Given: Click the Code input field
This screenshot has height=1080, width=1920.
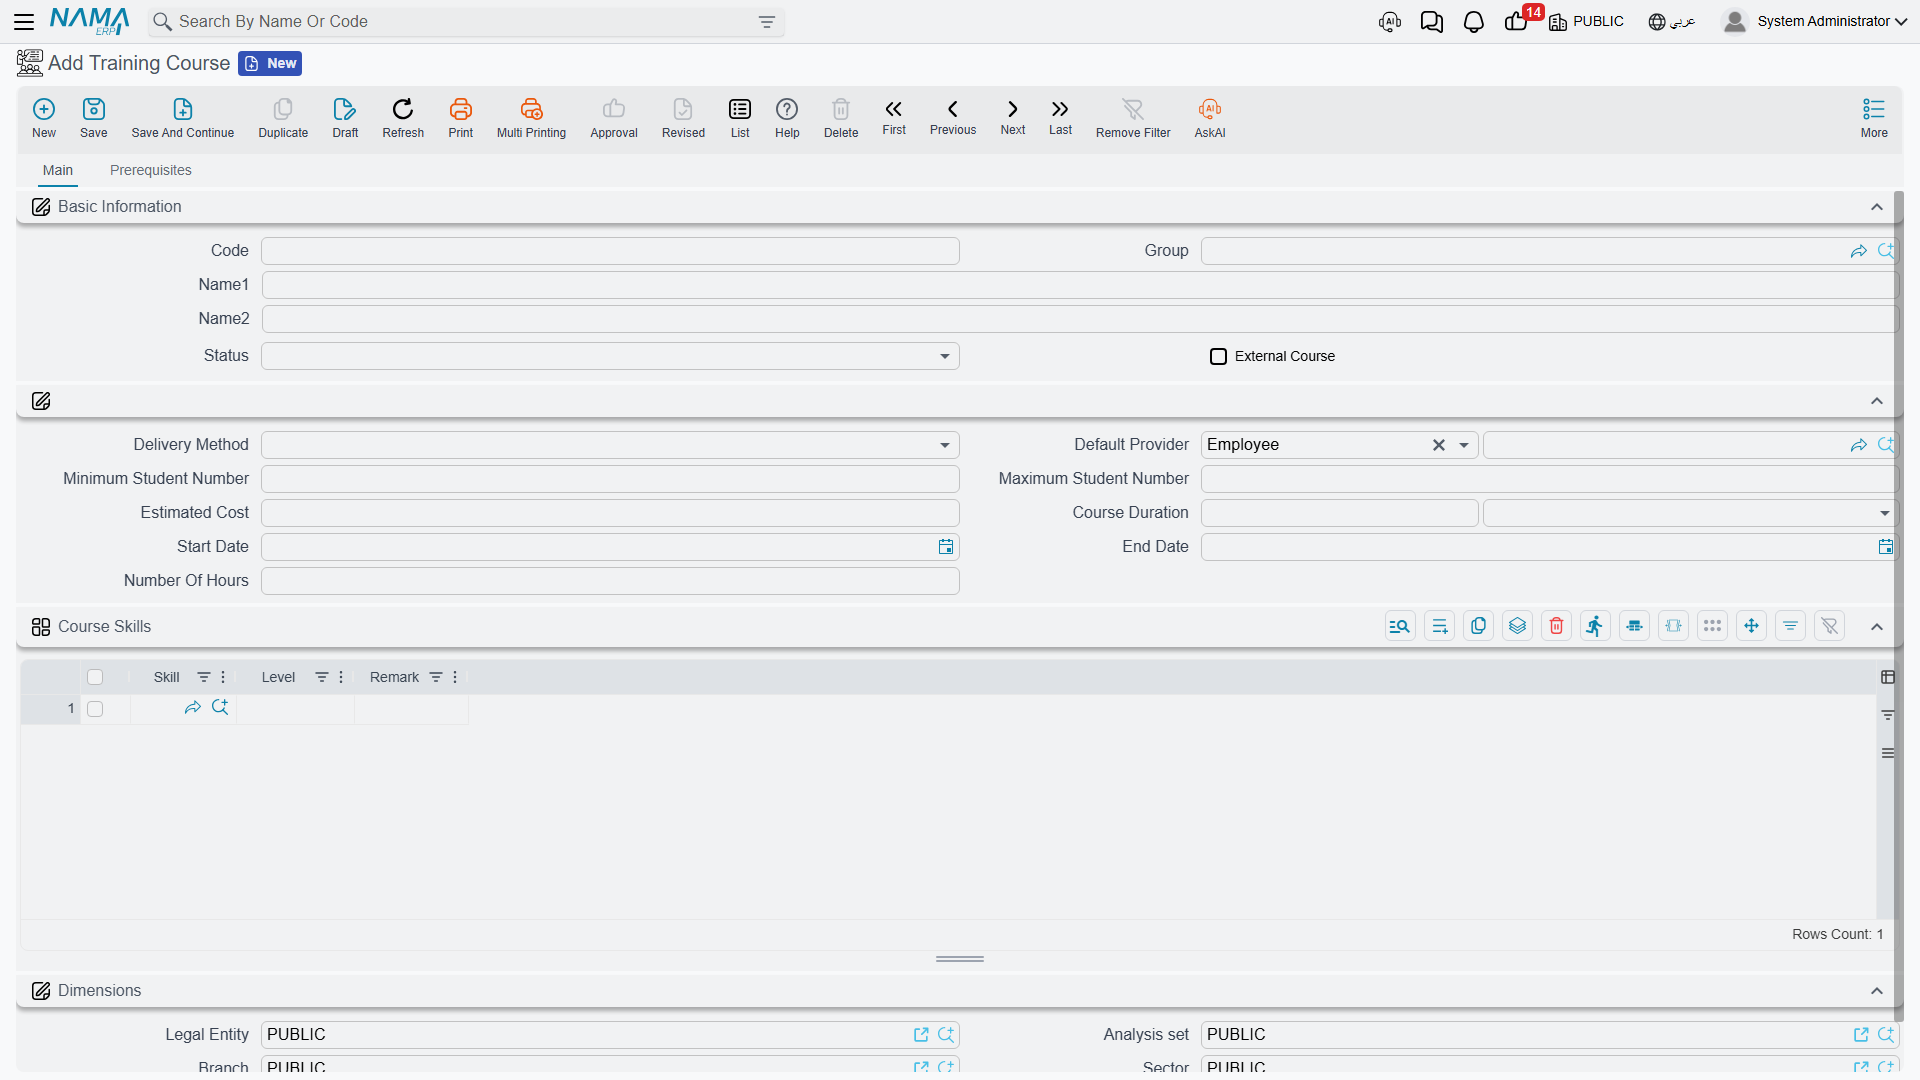Looking at the screenshot, I should (x=610, y=251).
